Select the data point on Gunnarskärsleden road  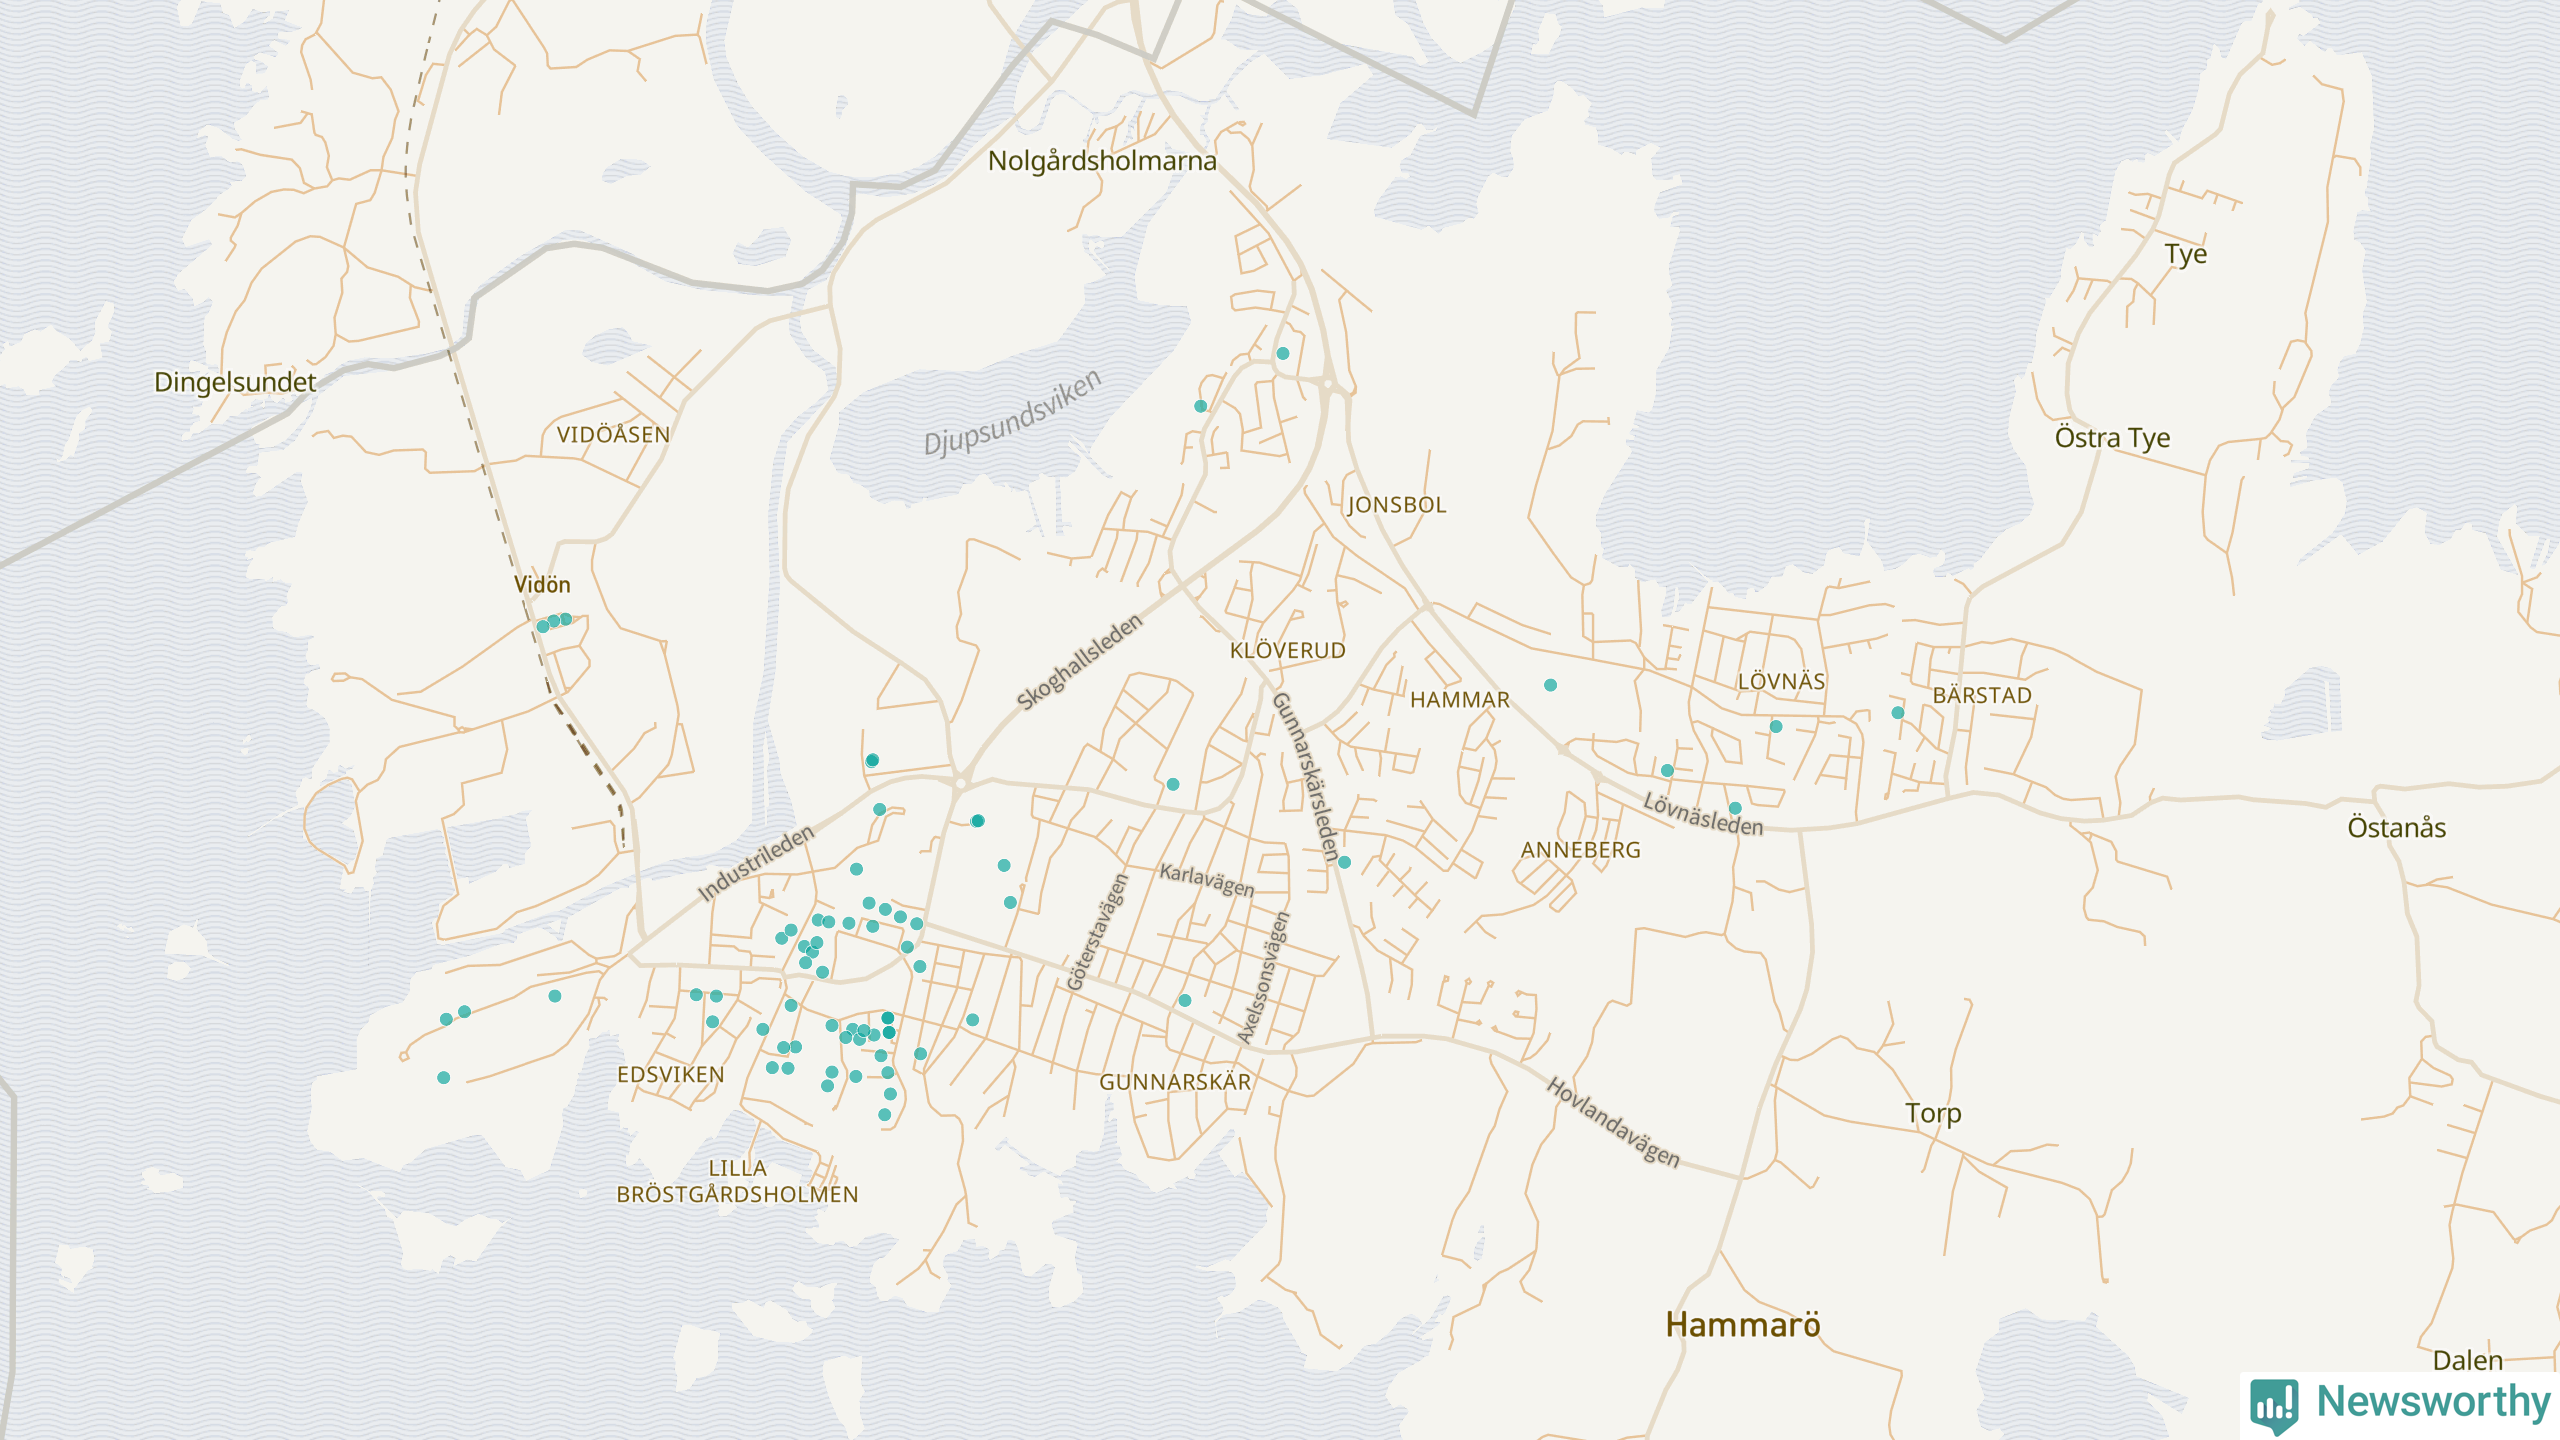(x=1344, y=862)
